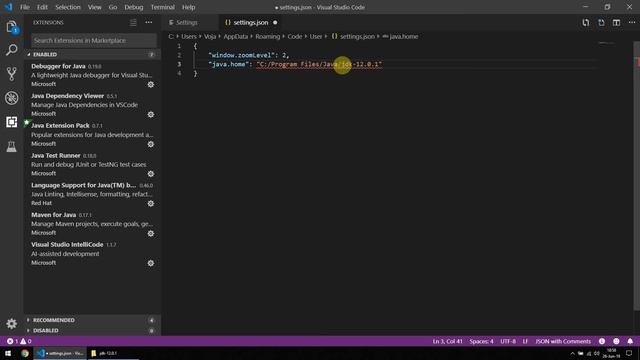This screenshot has width=640, height=360.
Task: Collapse the ENABLED extensions section
Action: (92, 54)
